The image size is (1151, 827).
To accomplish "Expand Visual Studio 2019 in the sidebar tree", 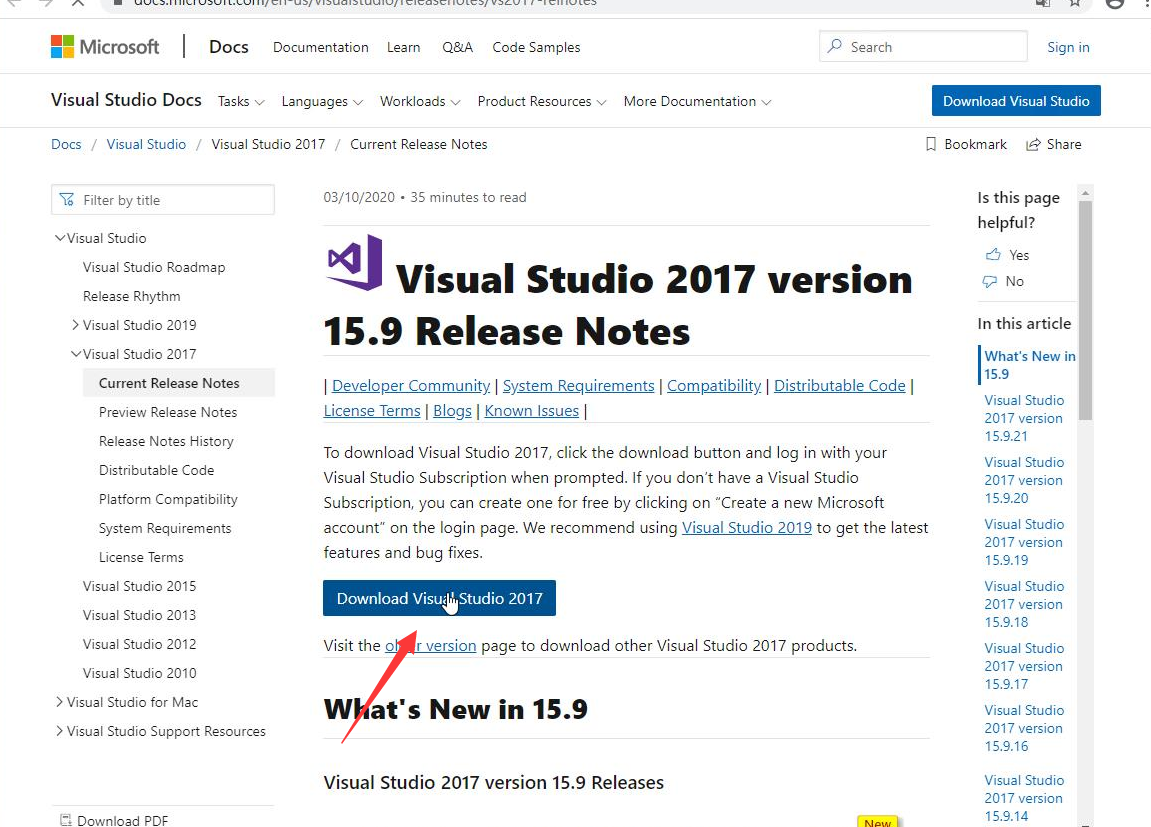I will (75, 324).
